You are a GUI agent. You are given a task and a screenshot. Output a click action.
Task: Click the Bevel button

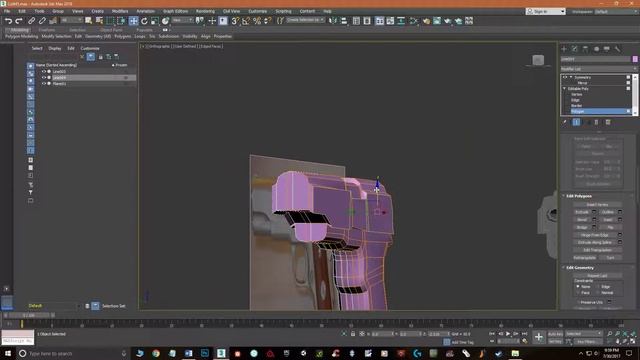pyautogui.click(x=582, y=220)
